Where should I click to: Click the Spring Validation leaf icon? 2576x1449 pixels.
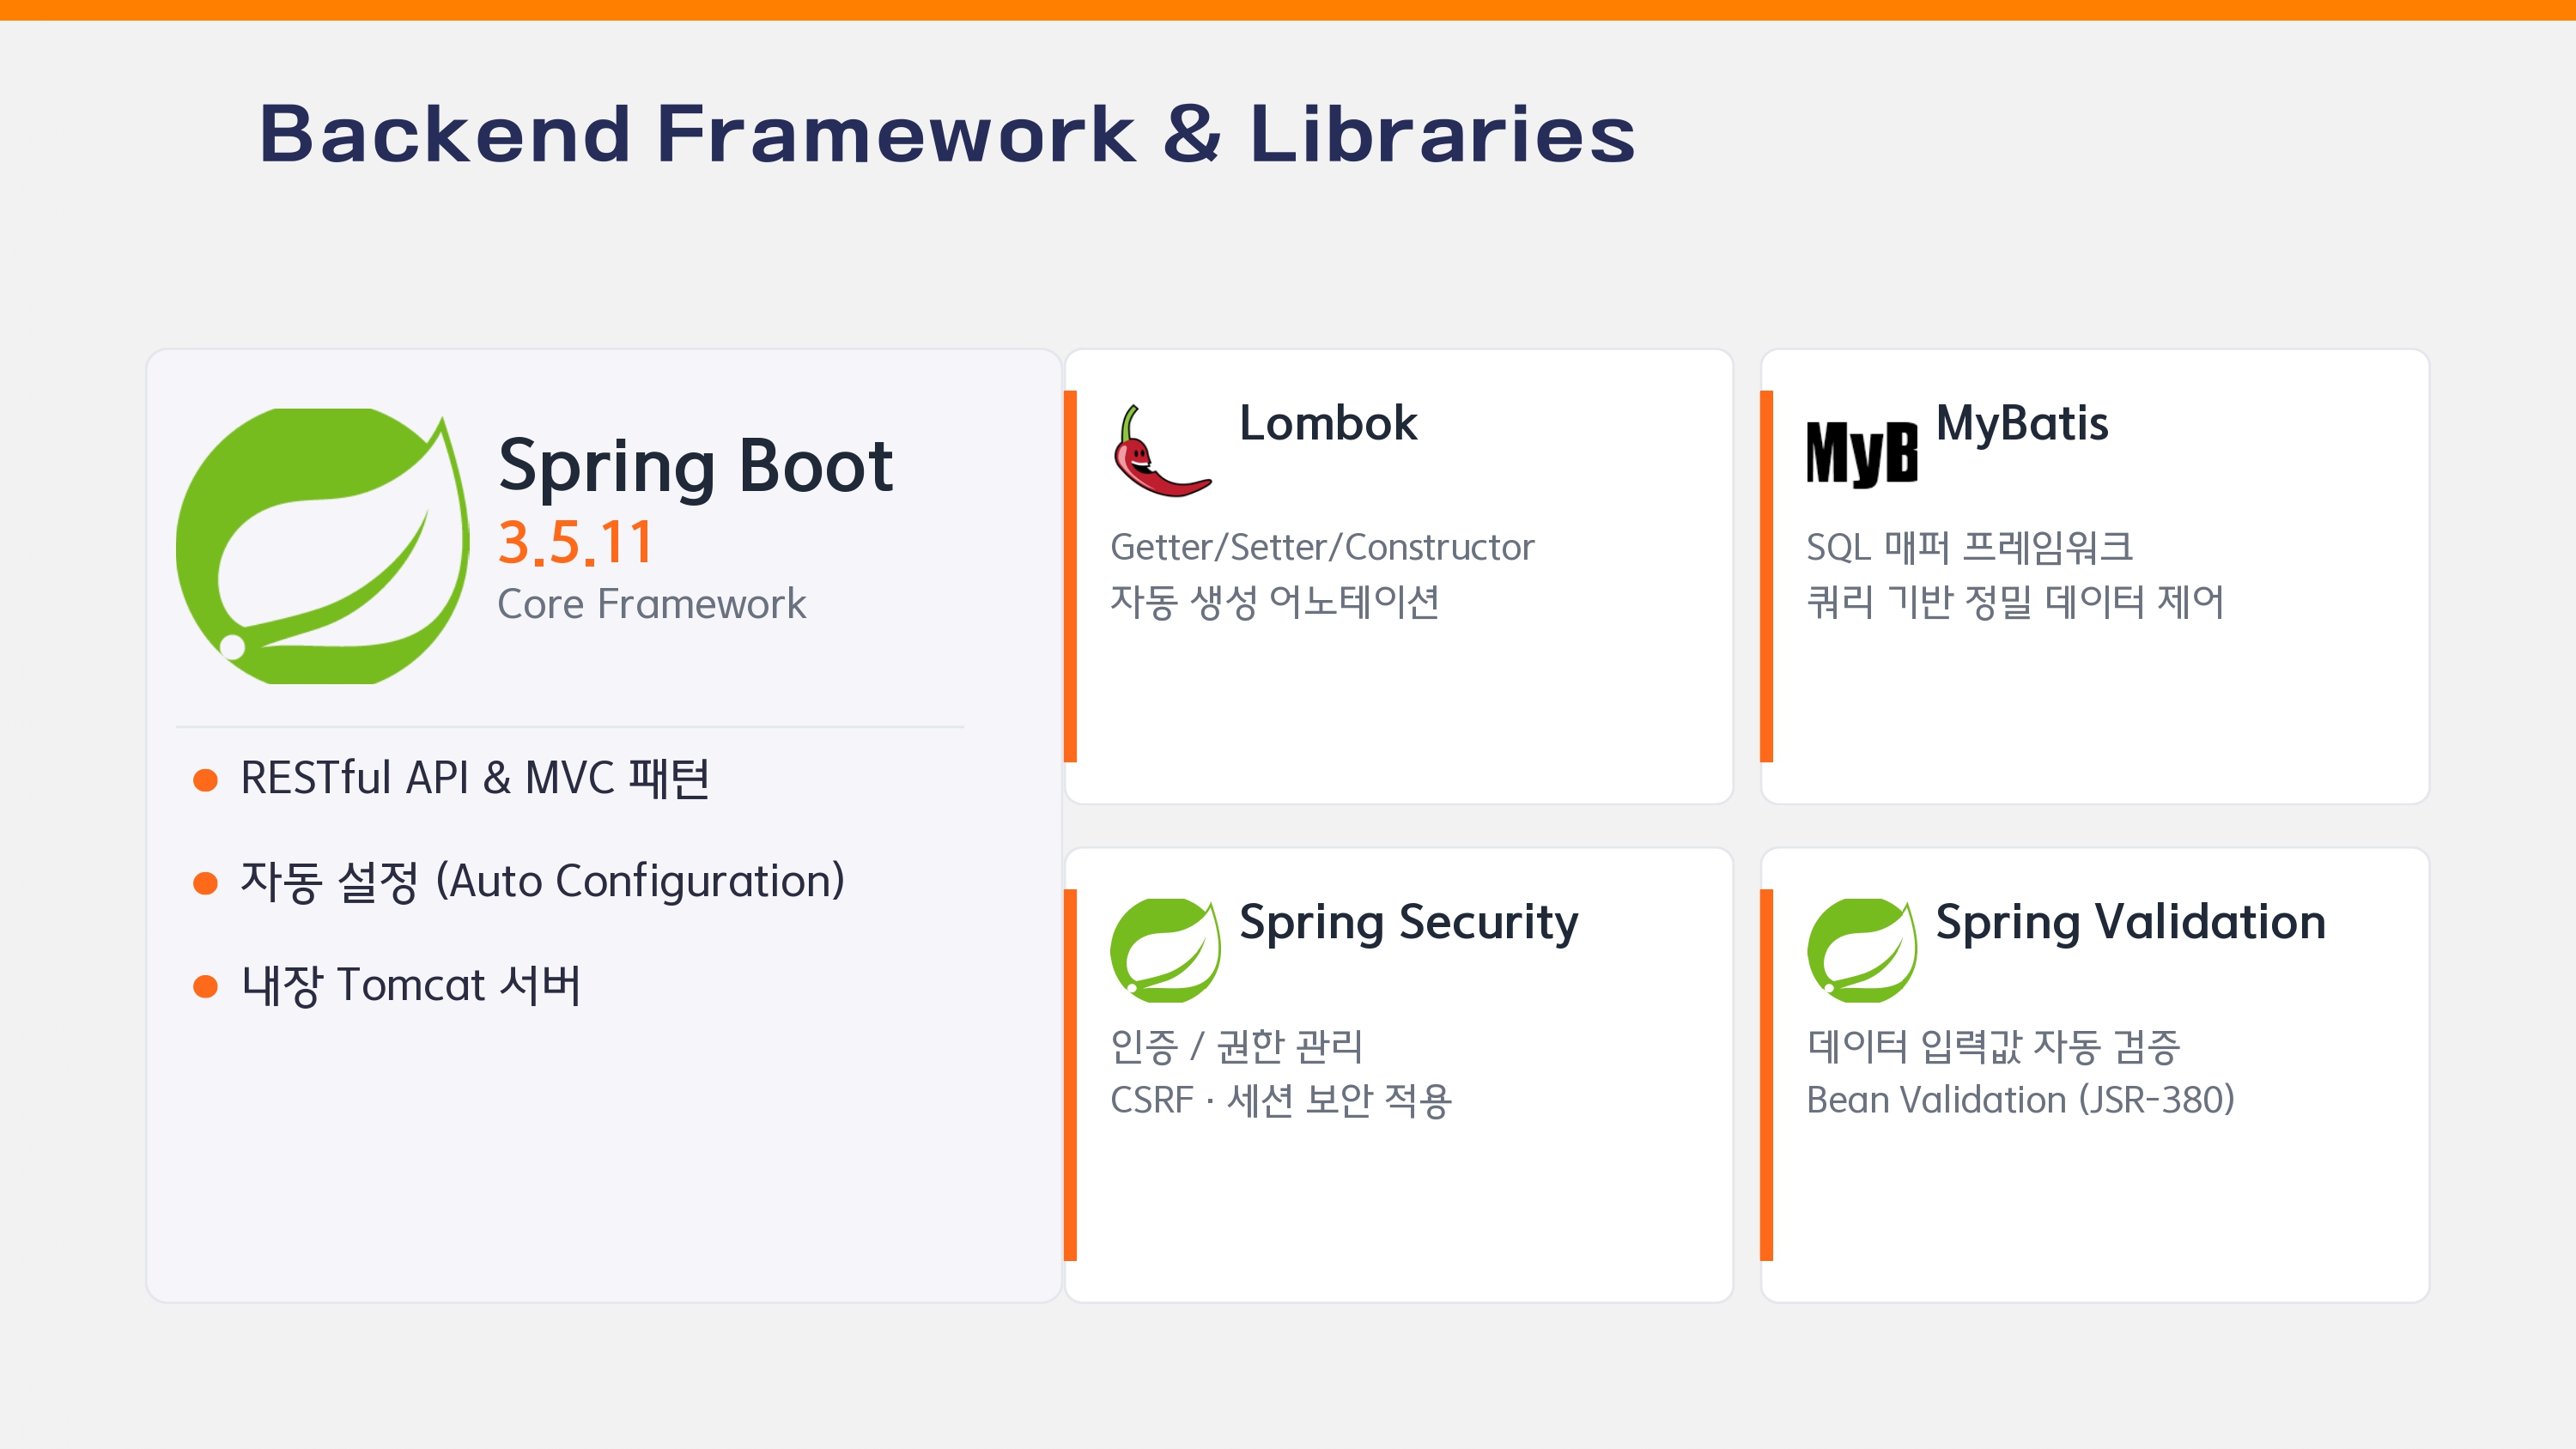click(x=1862, y=950)
